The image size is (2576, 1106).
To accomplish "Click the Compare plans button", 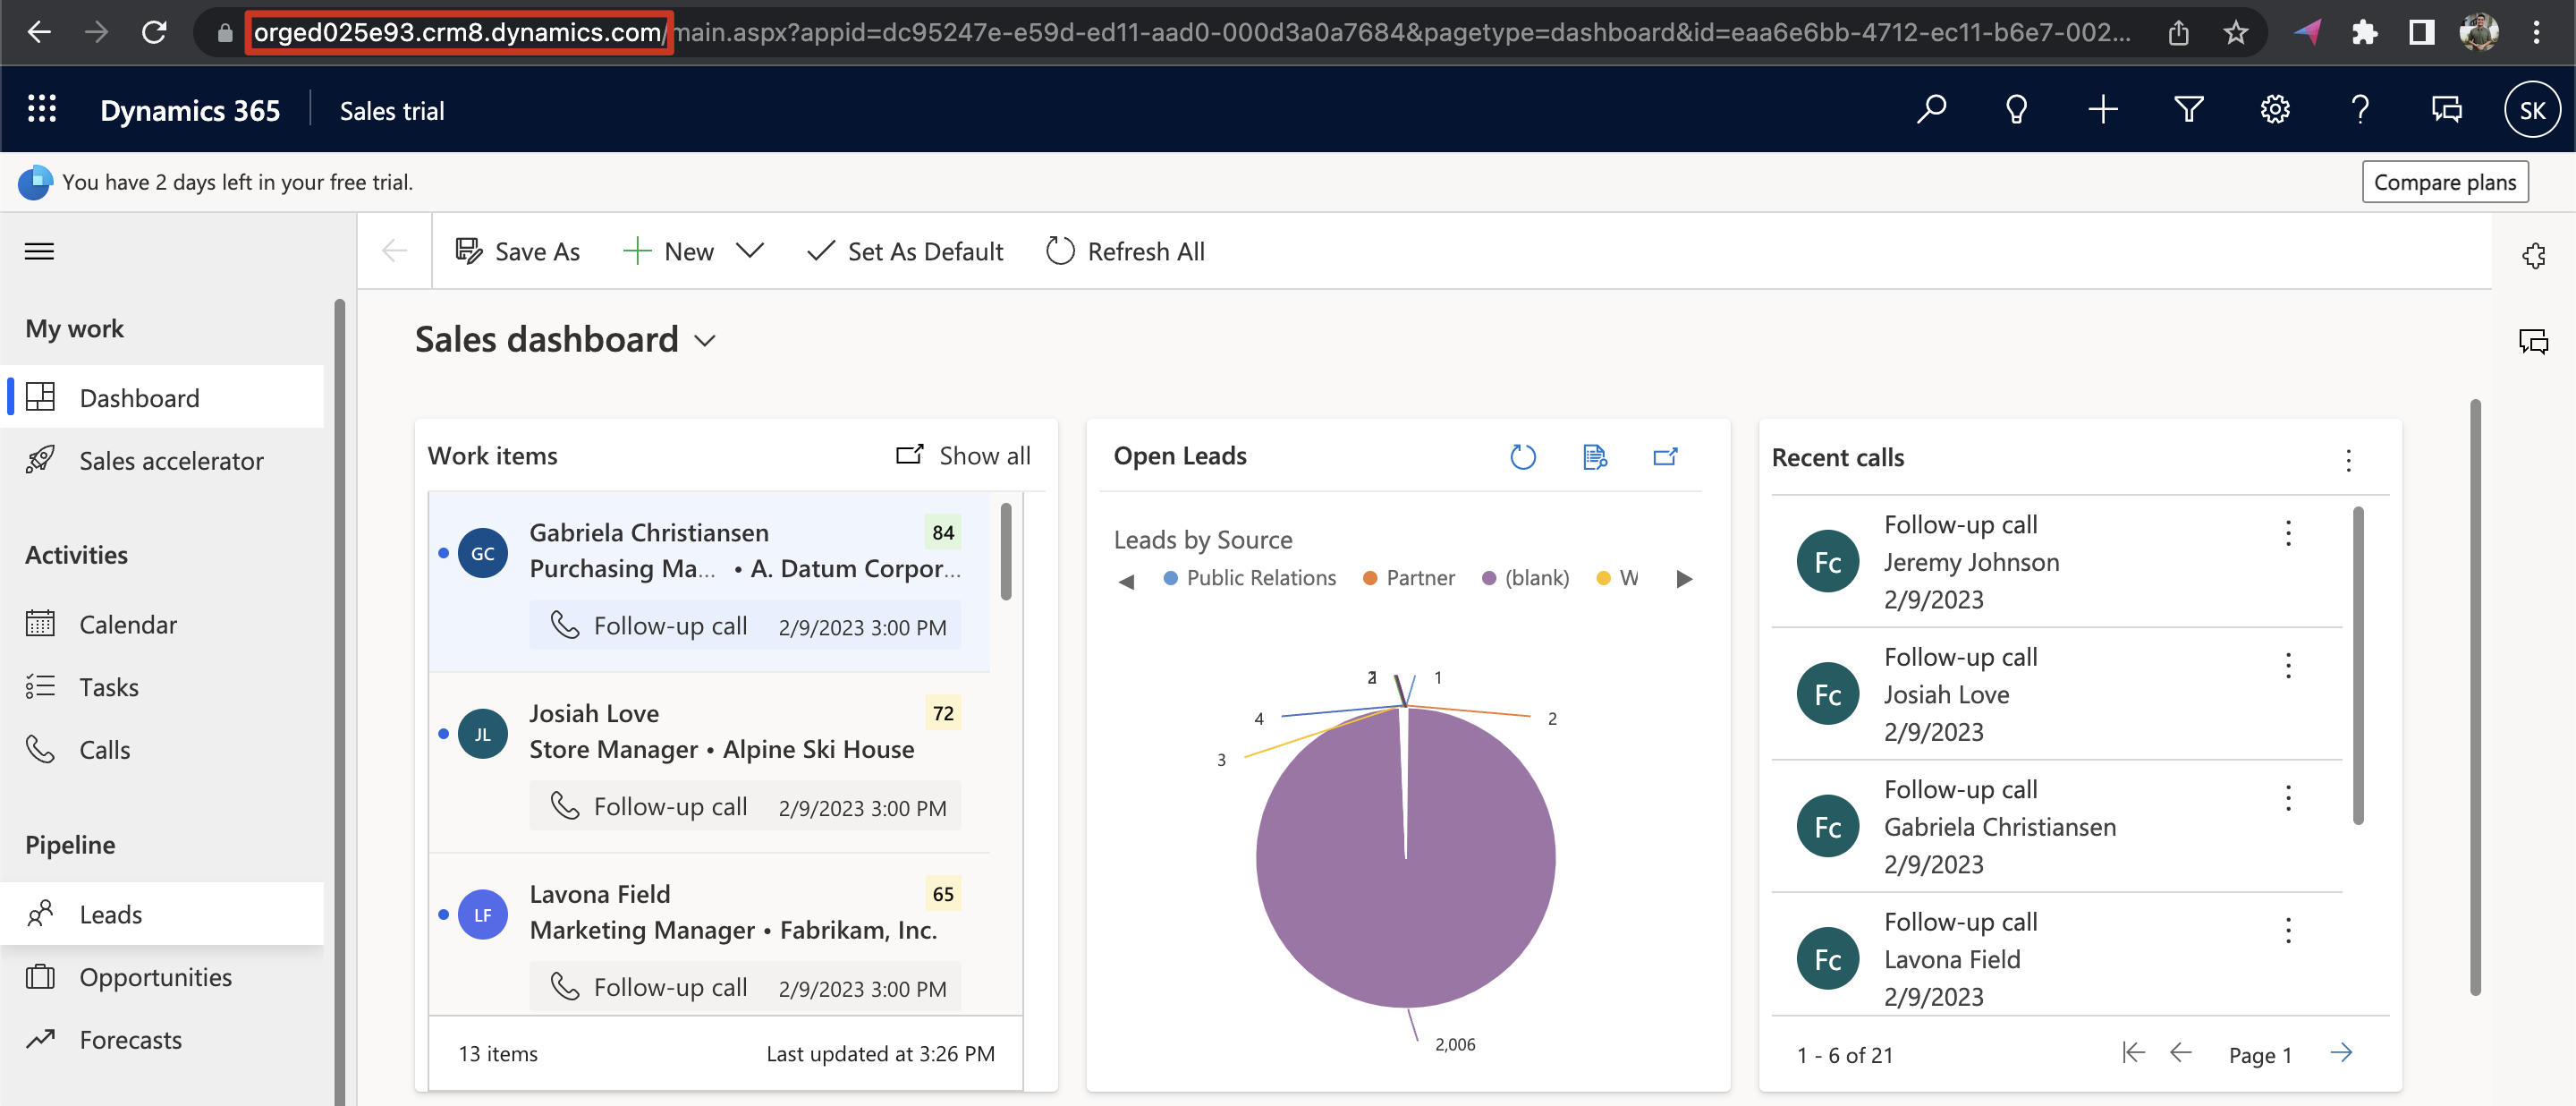I will coord(2444,182).
